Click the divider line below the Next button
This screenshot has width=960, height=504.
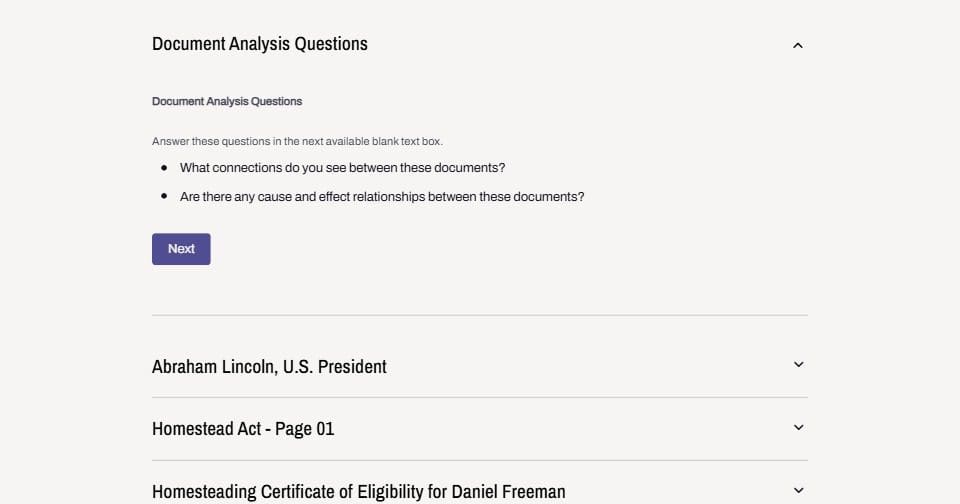(x=480, y=315)
